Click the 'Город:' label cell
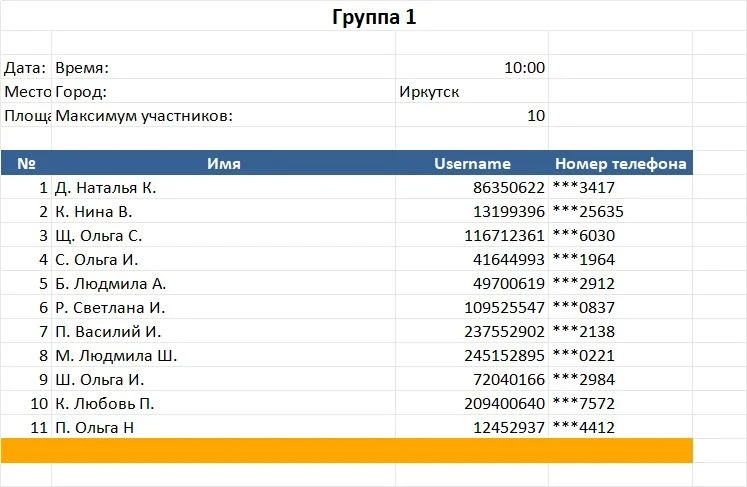 pyautogui.click(x=223, y=91)
